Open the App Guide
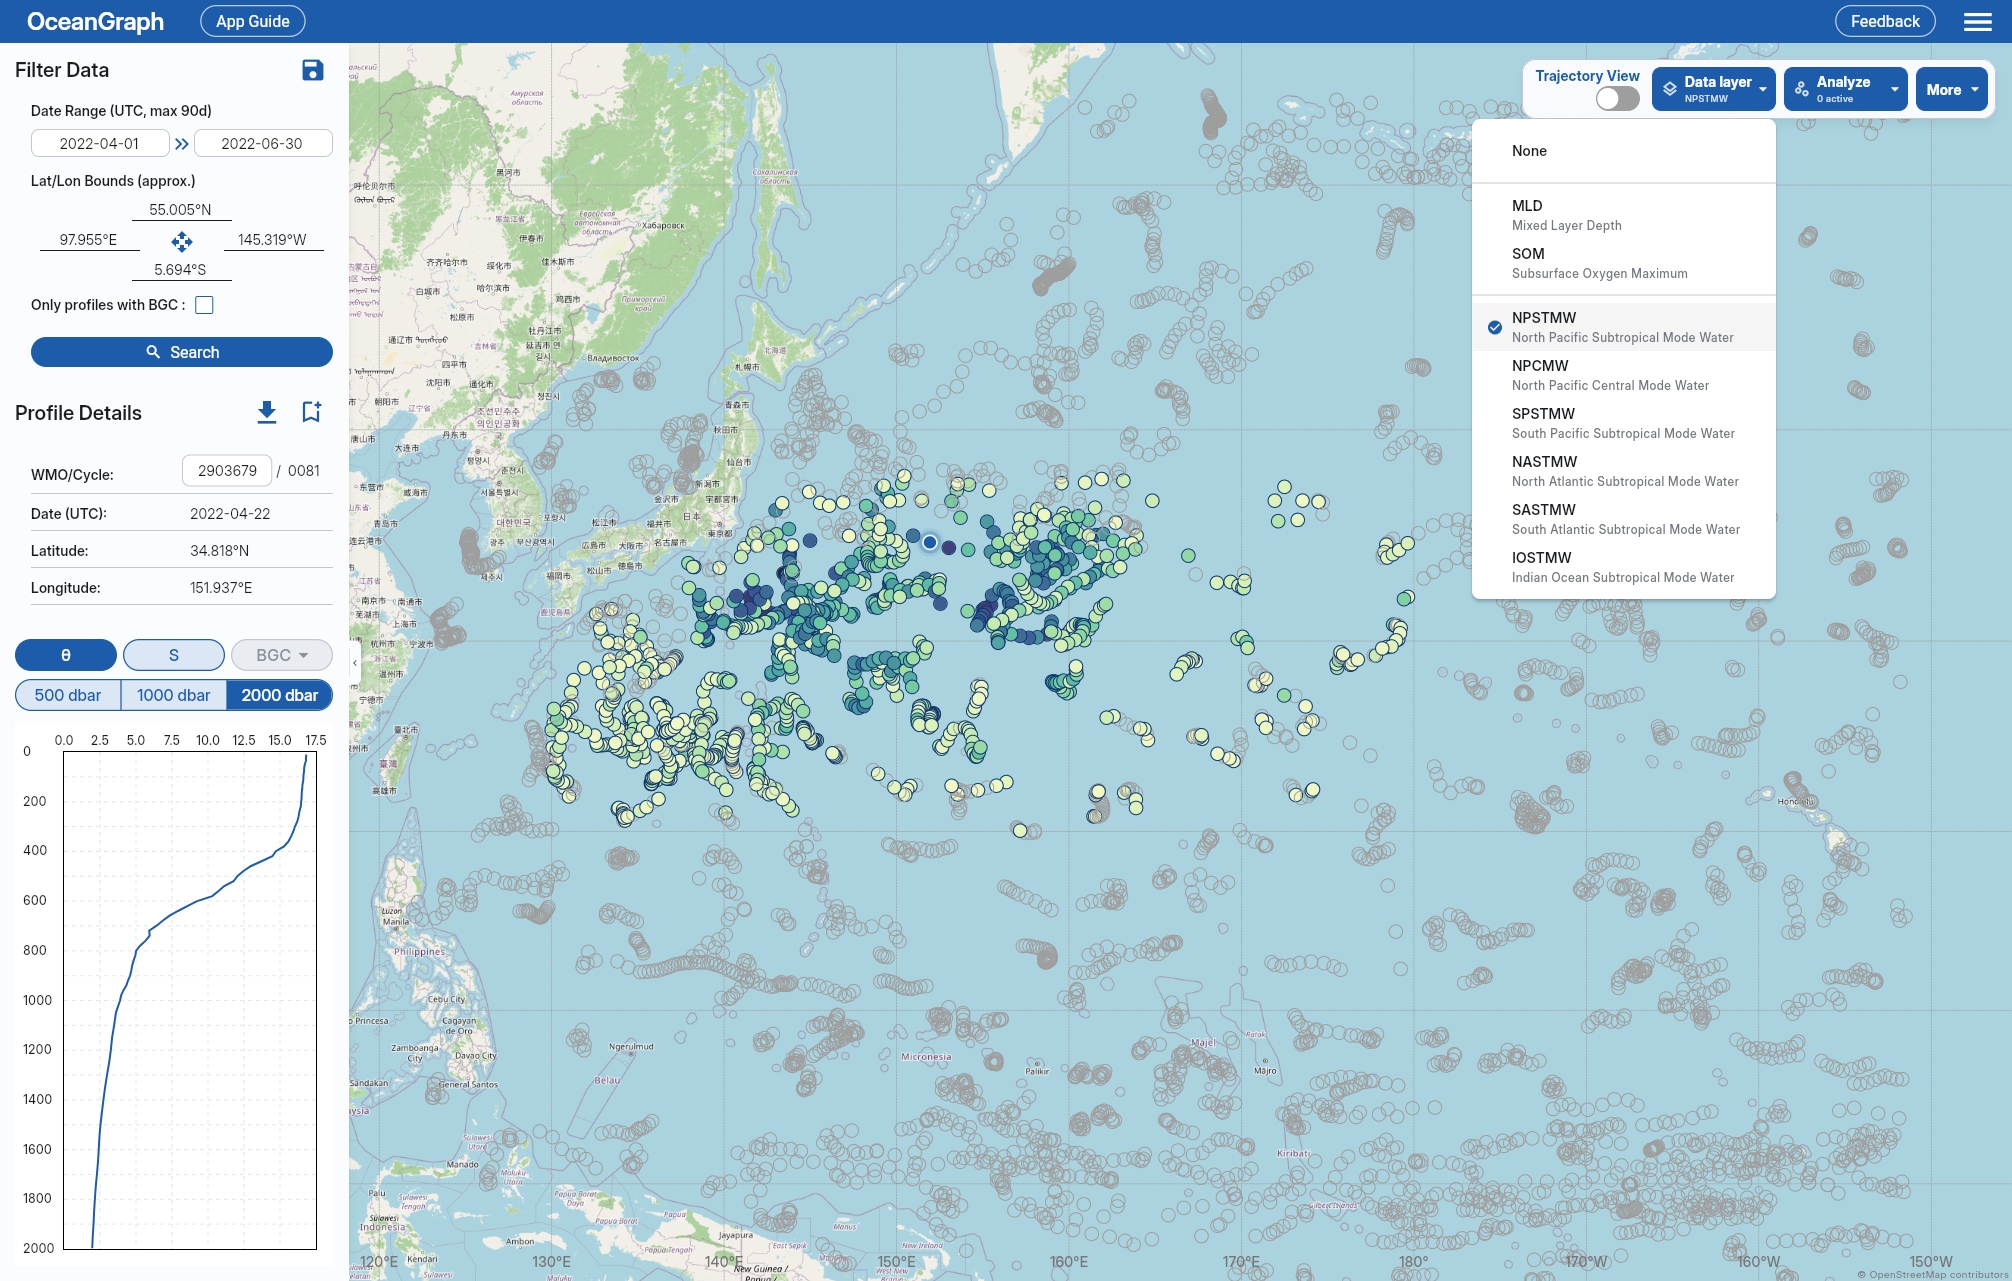Screen dimensions: 2012x1281 (x=253, y=21)
